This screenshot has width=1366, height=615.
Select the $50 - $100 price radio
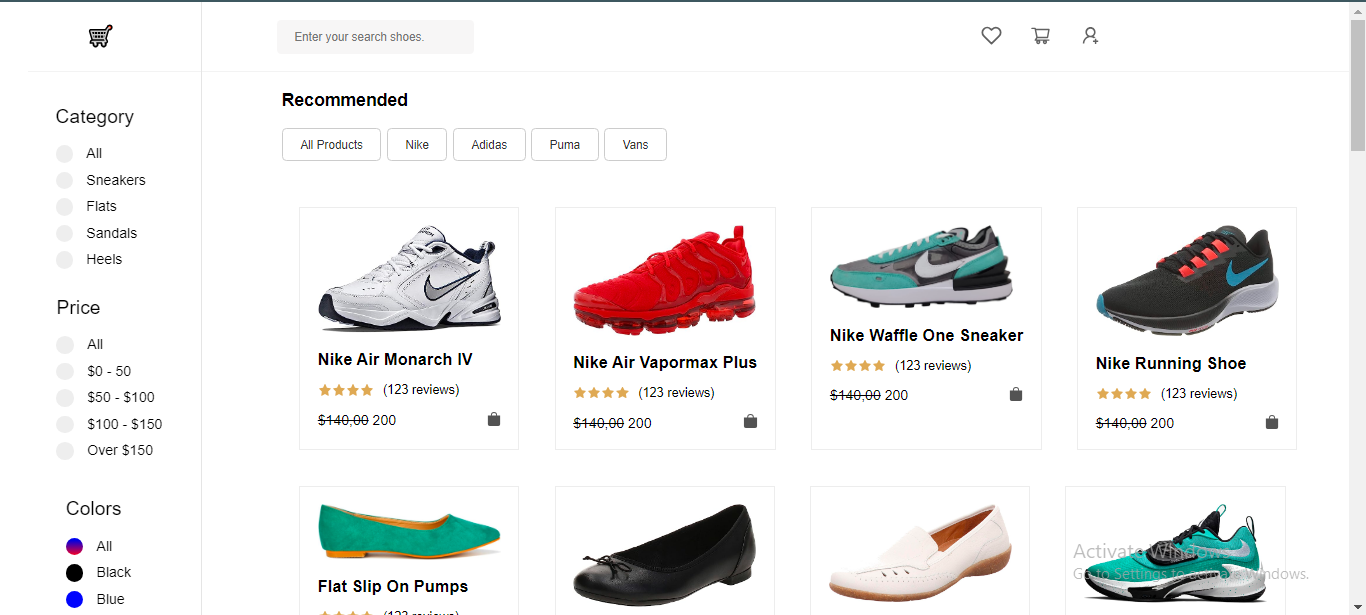pyautogui.click(x=66, y=398)
